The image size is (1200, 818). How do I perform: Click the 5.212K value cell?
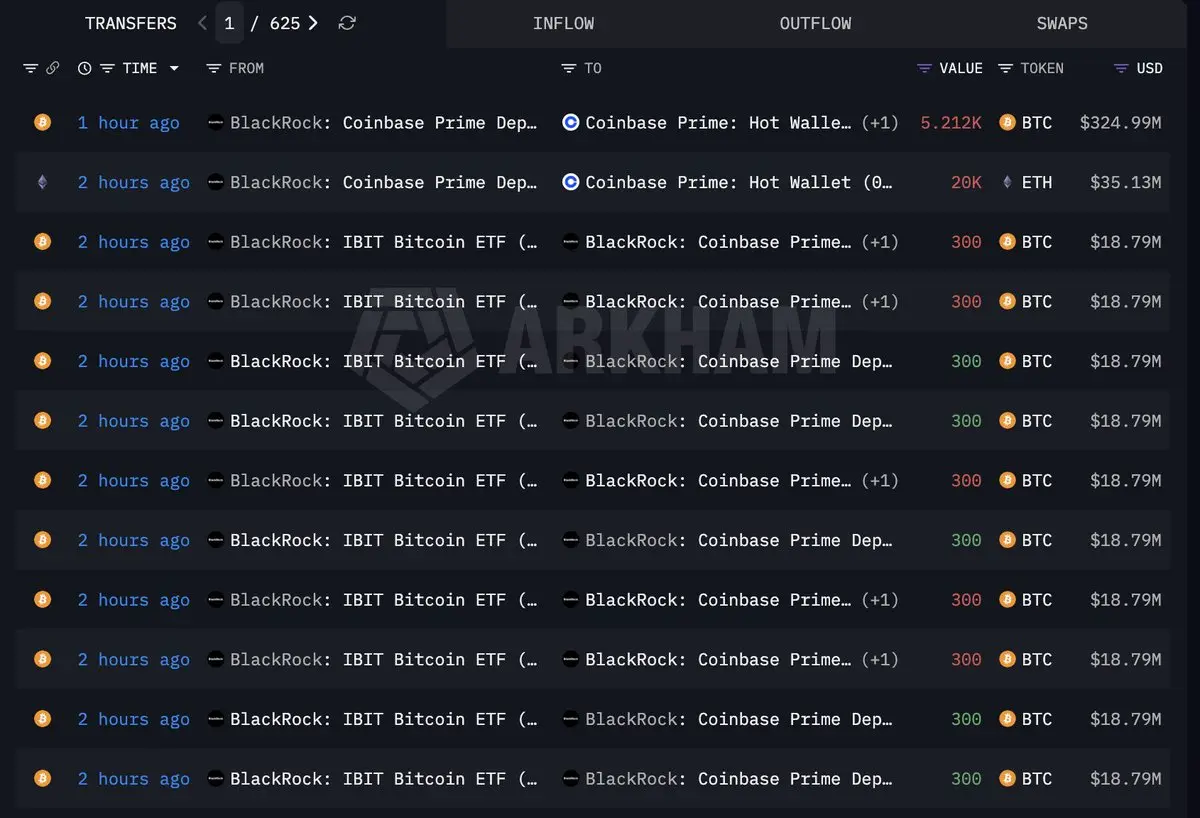tap(951, 123)
